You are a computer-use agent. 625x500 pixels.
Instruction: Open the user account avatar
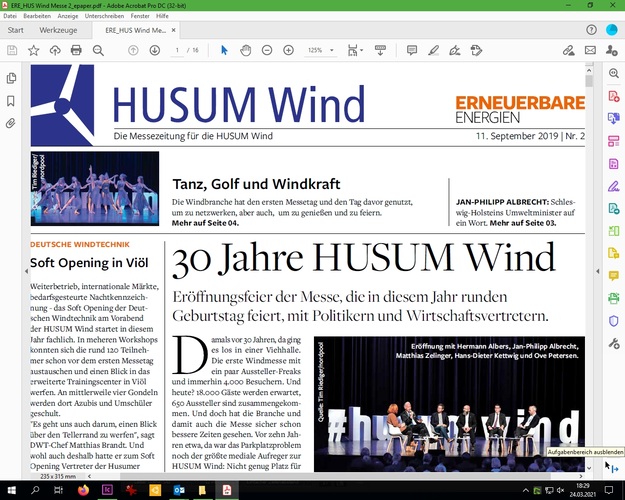tap(611, 30)
